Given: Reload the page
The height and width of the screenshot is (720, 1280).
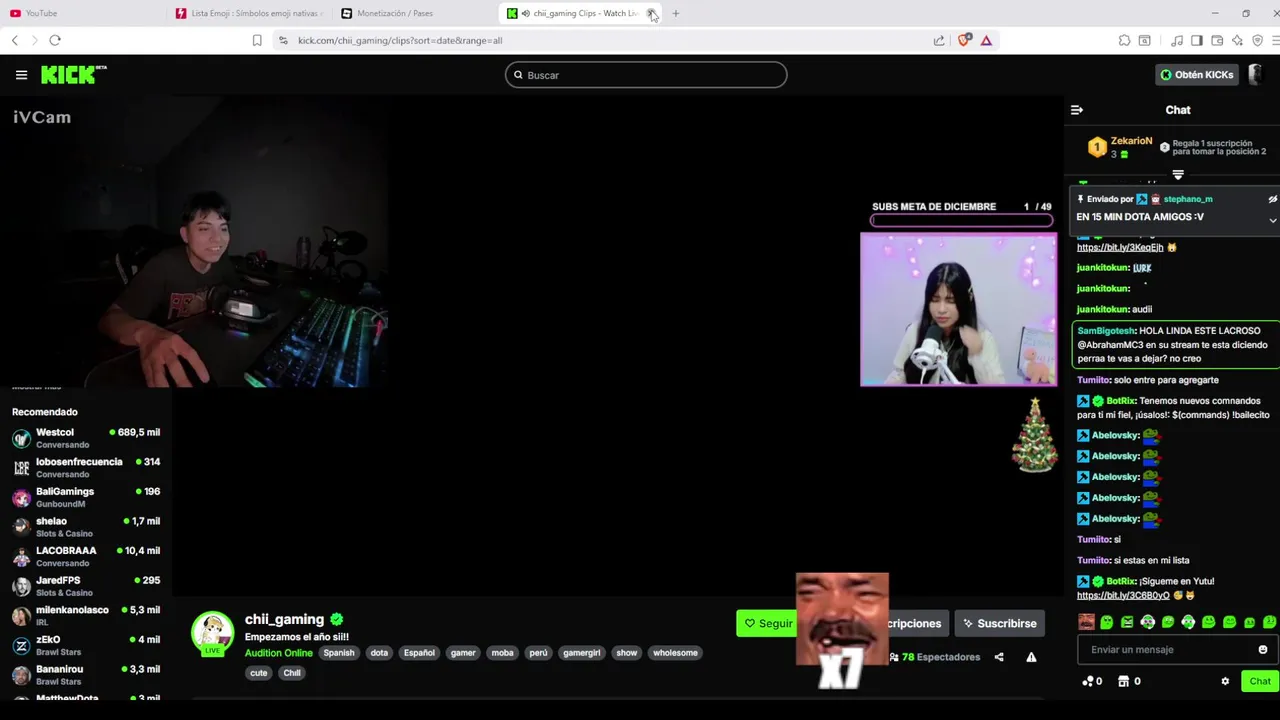Looking at the screenshot, I should (55, 41).
